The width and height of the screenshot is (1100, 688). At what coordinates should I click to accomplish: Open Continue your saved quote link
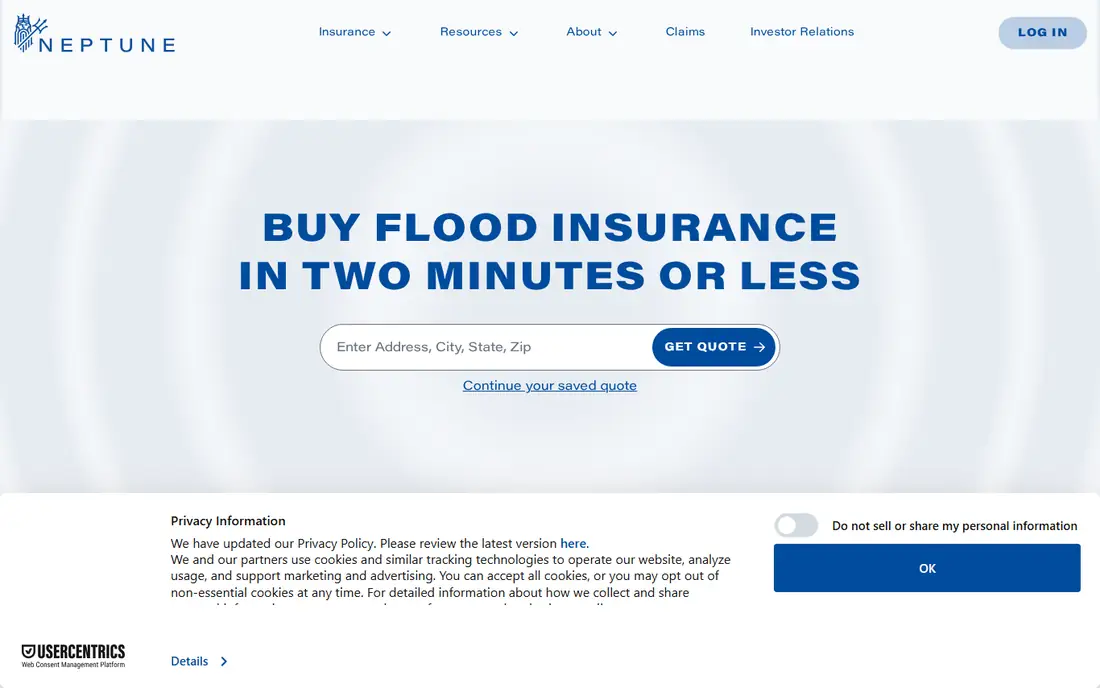550,386
